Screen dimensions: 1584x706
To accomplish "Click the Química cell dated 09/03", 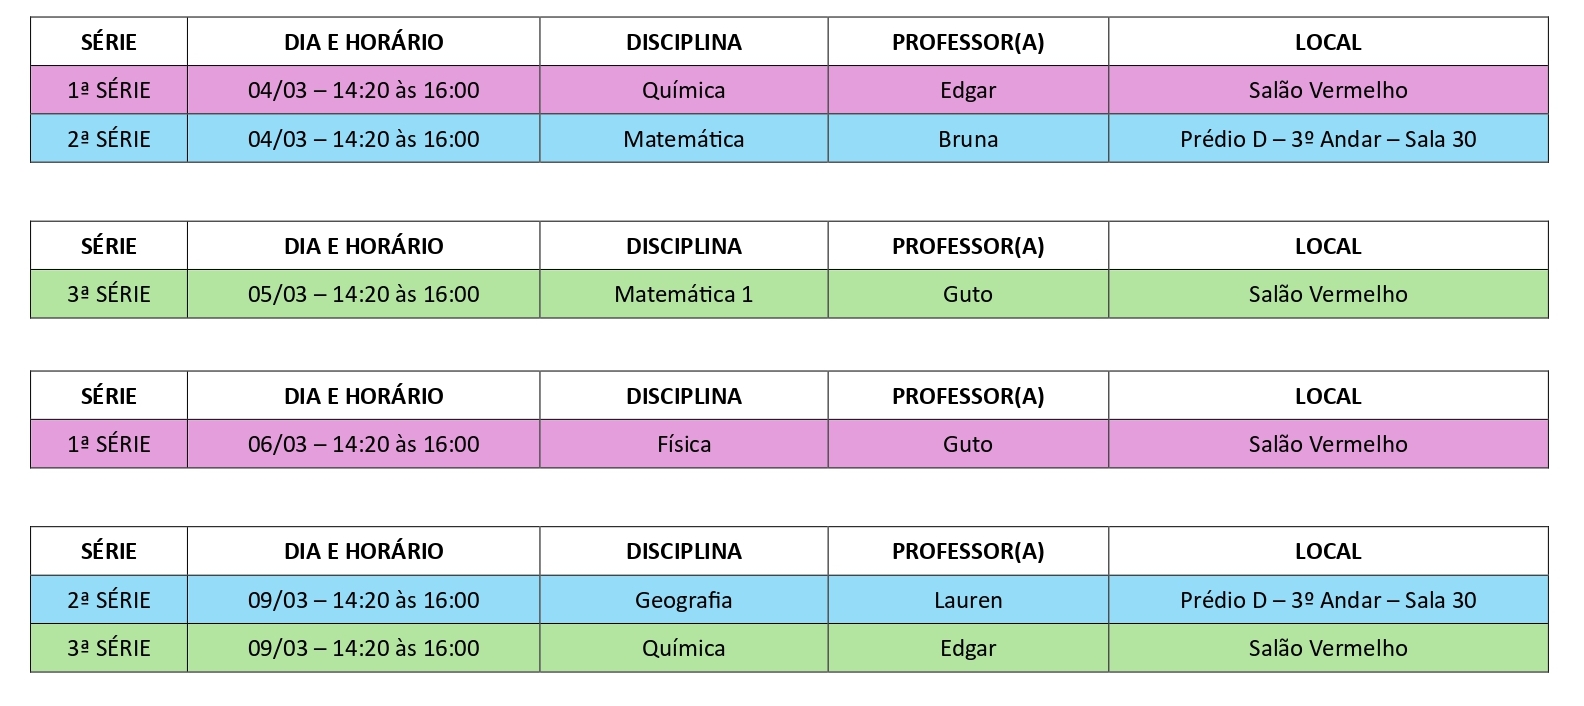I will 683,648.
